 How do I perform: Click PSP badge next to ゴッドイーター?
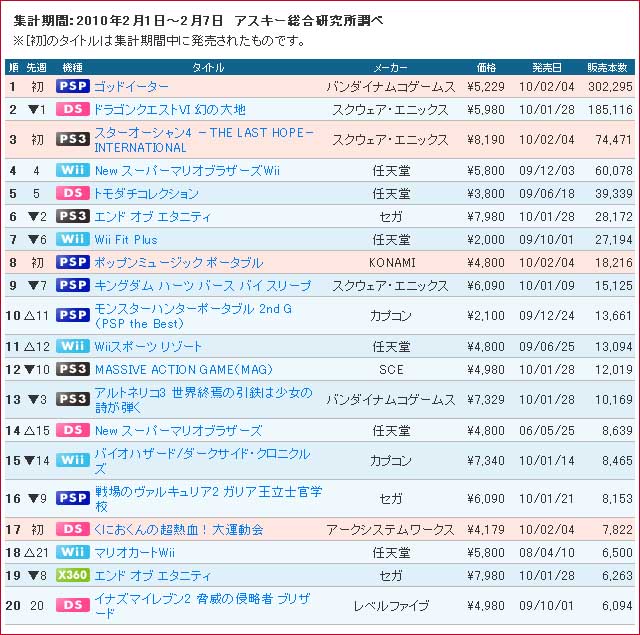pos(73,86)
